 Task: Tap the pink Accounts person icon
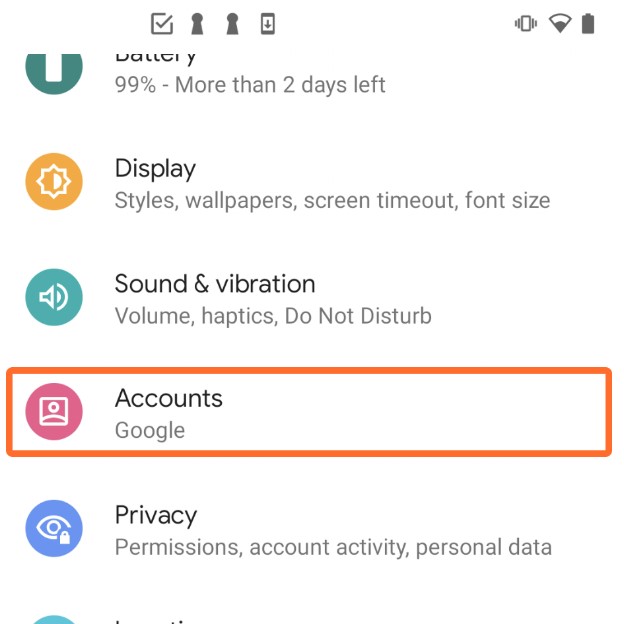(x=54, y=411)
